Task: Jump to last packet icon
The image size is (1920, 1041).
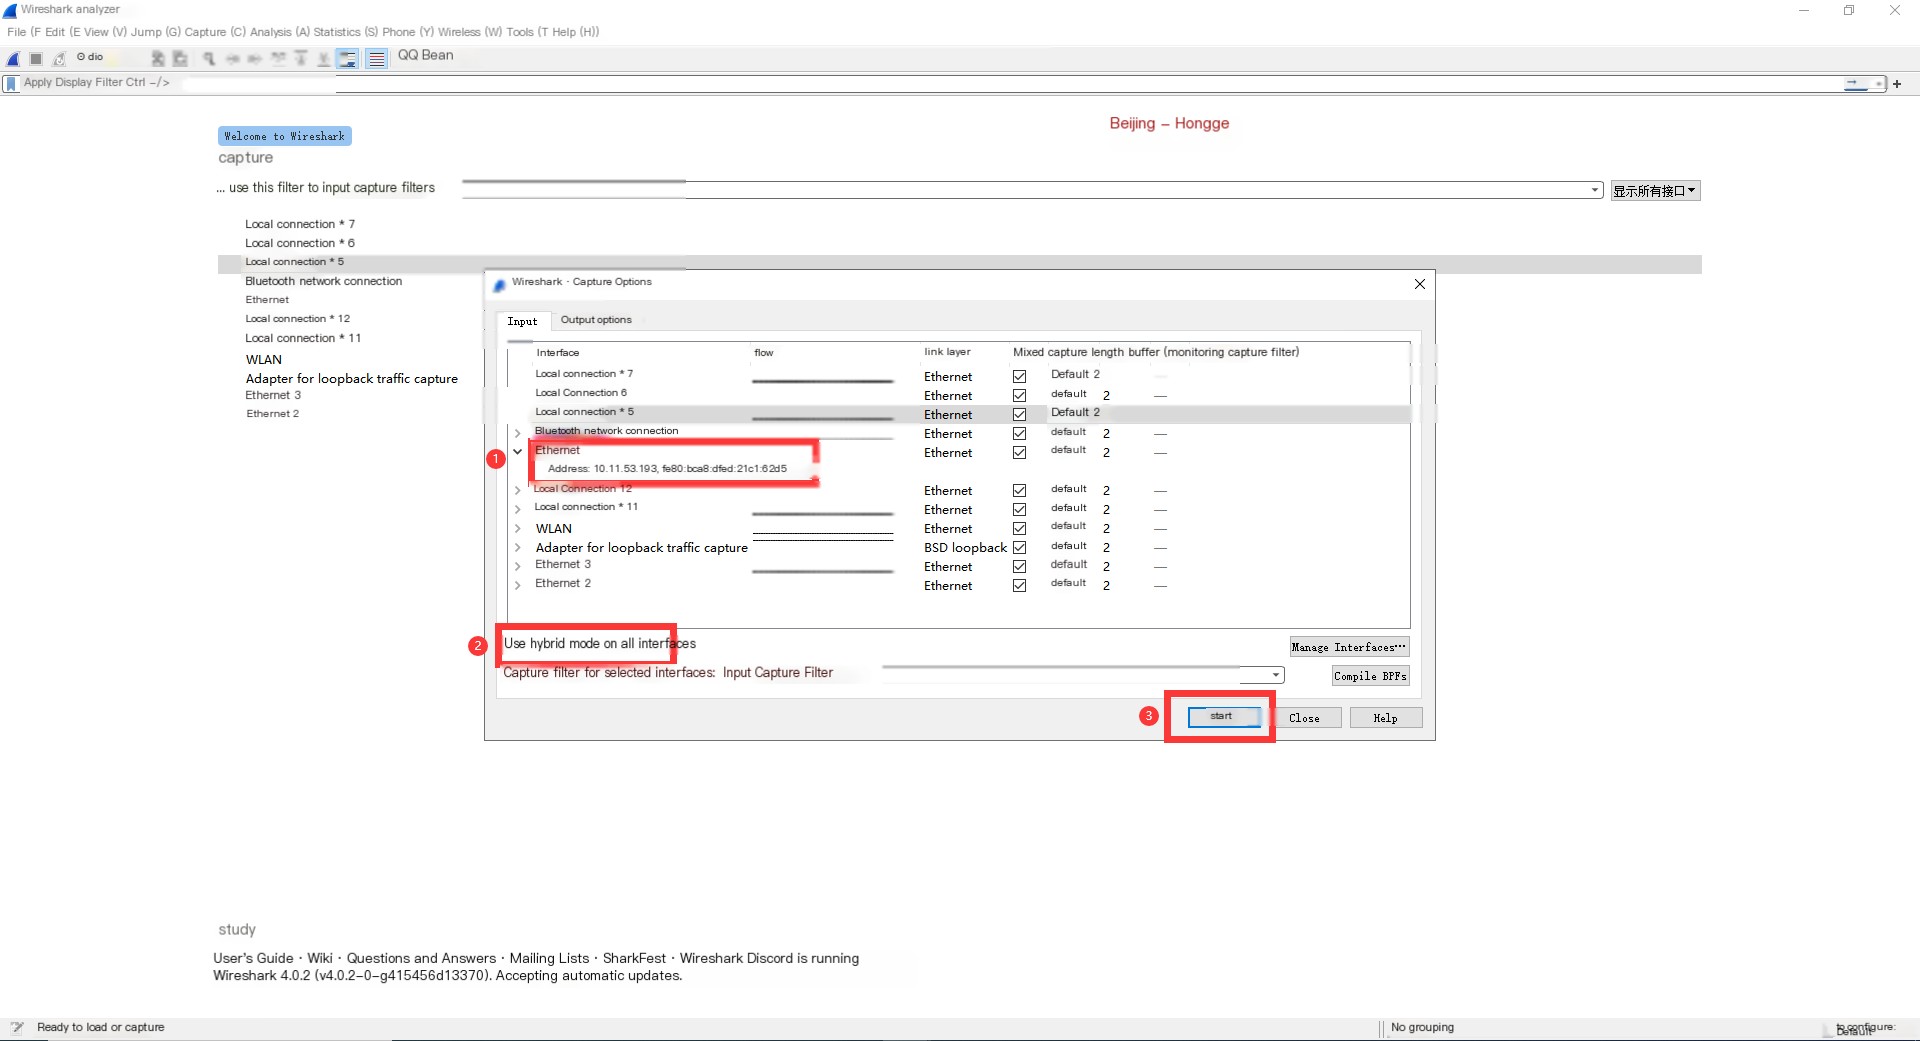Action: (323, 58)
